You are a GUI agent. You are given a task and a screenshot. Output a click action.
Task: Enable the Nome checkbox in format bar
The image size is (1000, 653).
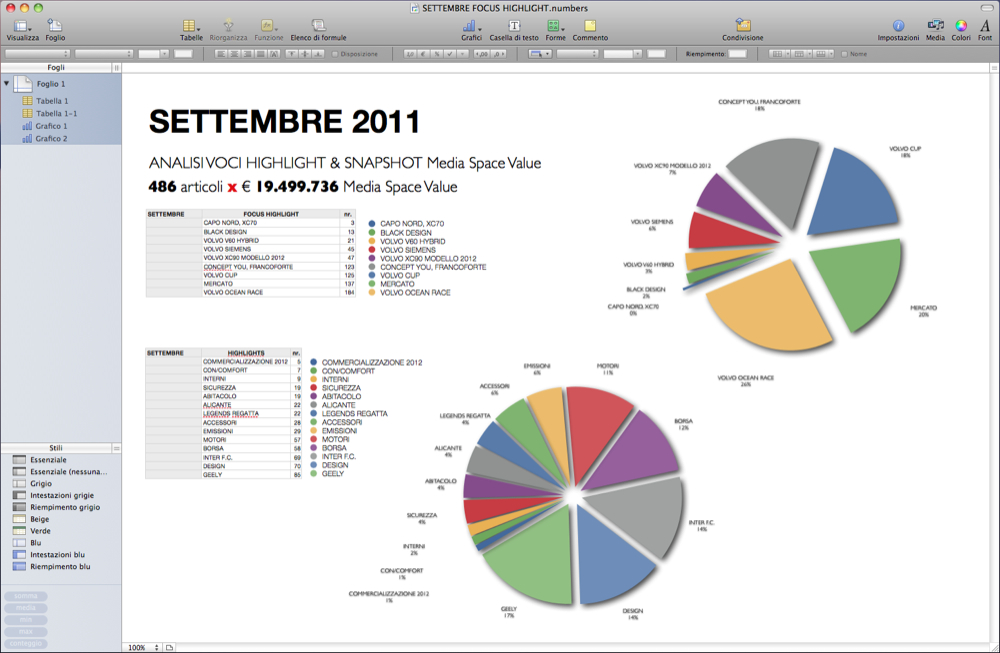click(844, 54)
